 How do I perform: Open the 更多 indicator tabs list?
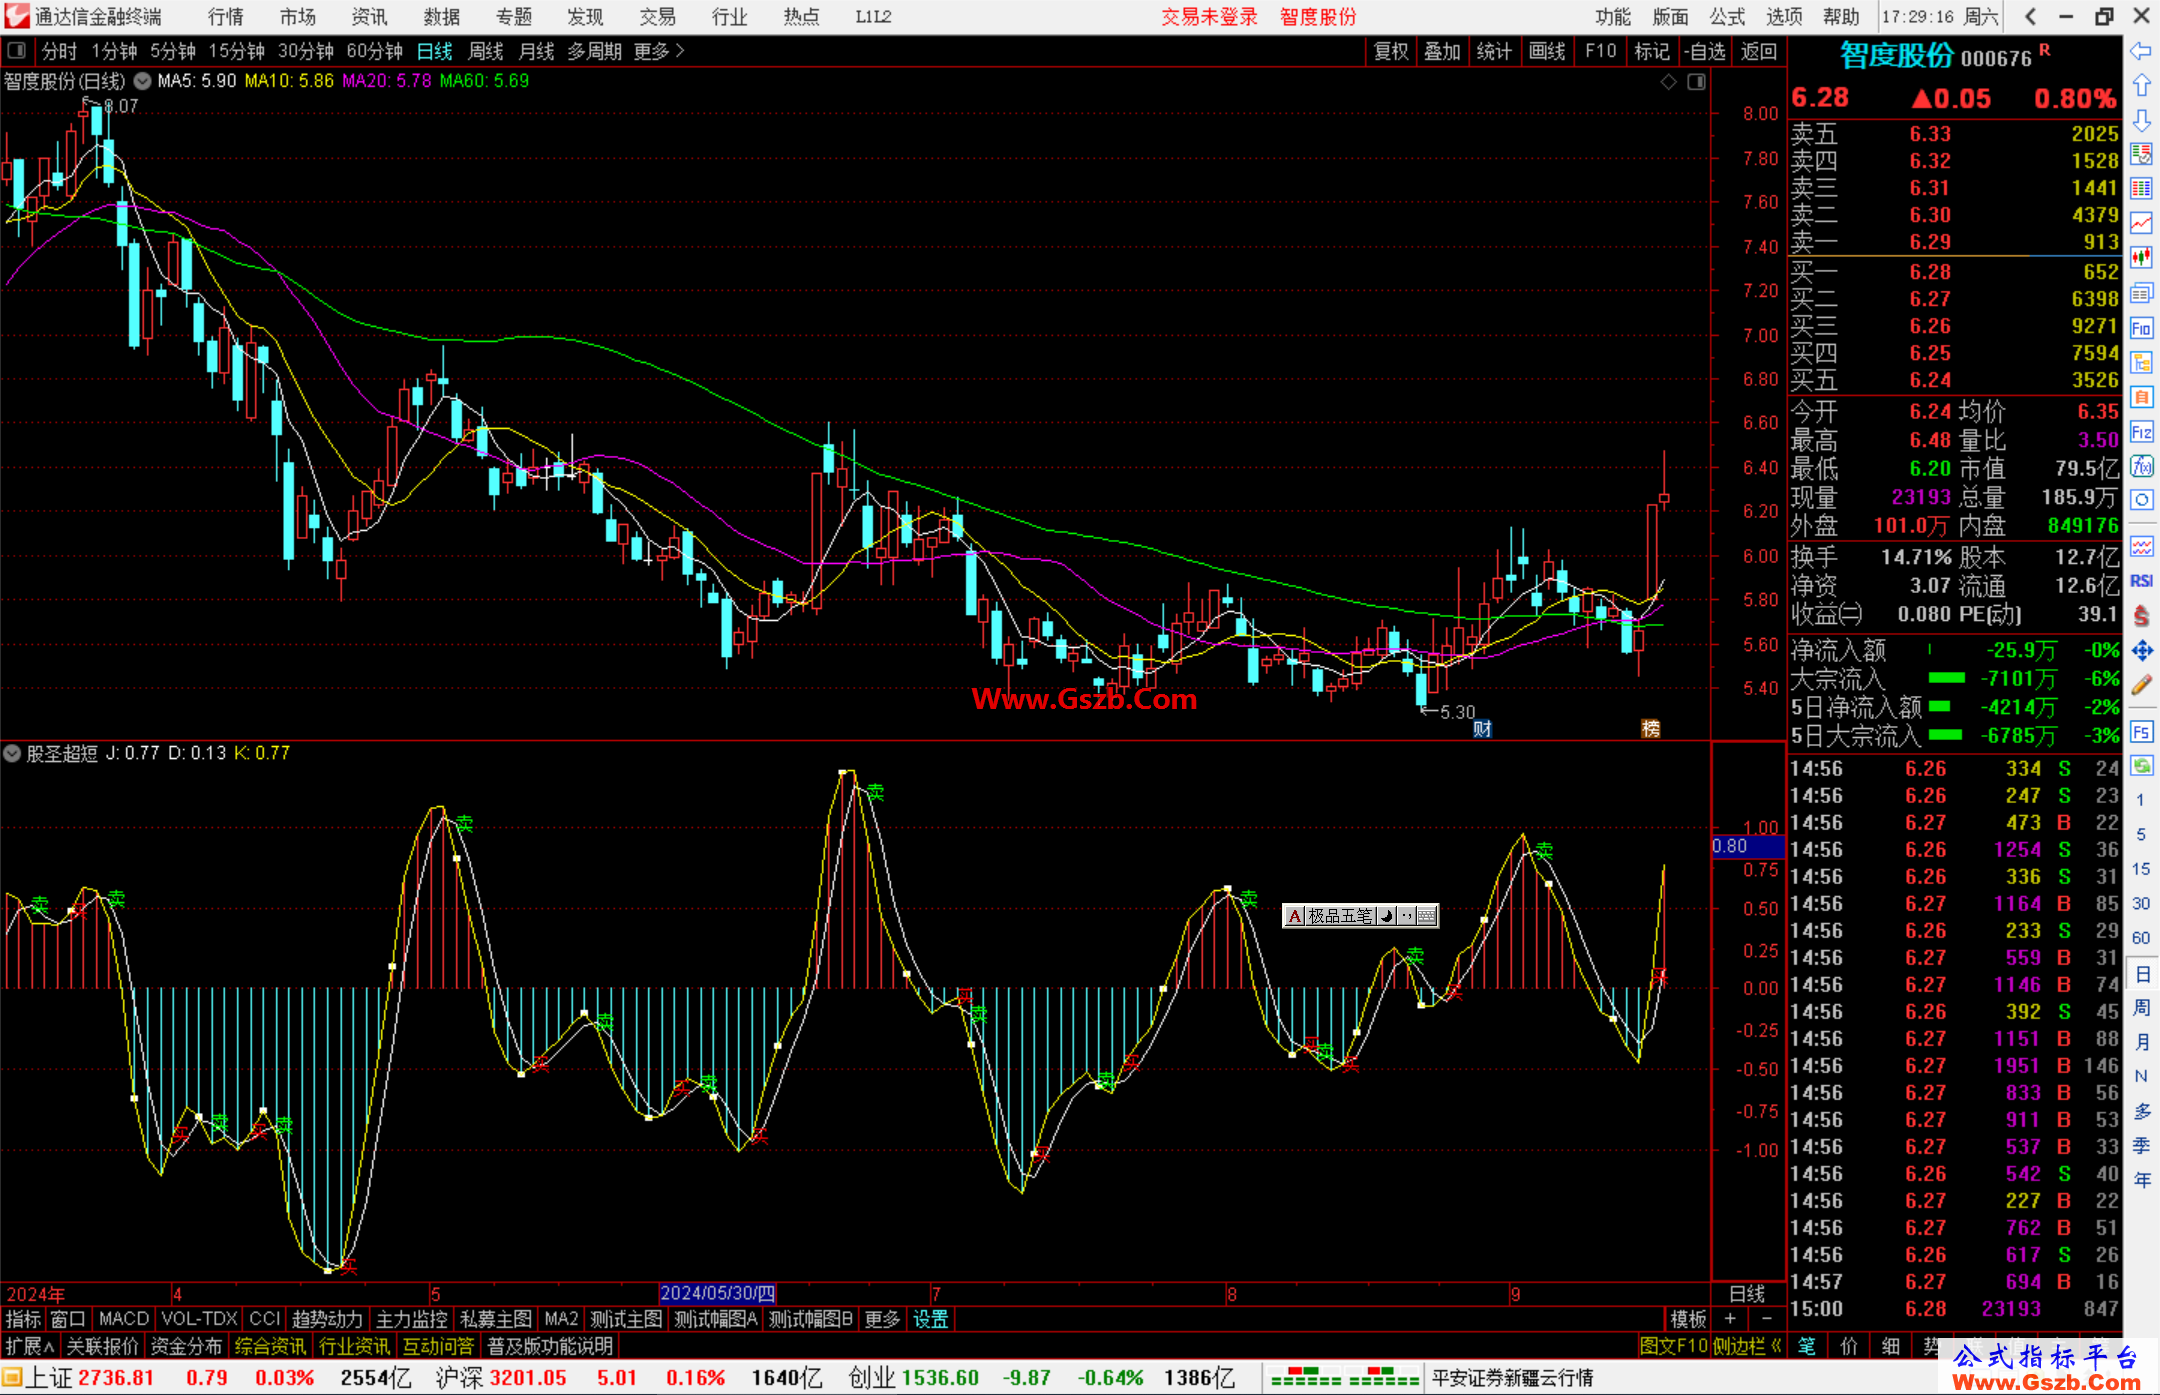click(882, 1319)
